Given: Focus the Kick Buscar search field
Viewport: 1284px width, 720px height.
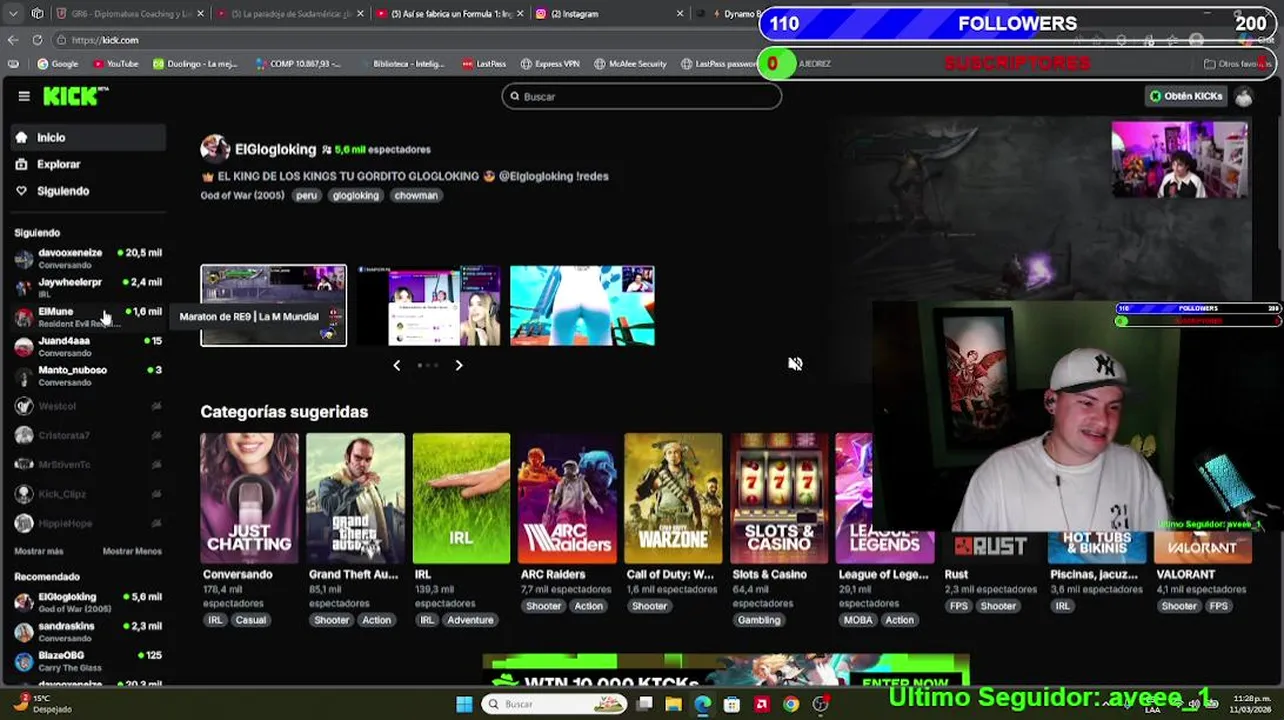Looking at the screenshot, I should [x=641, y=96].
